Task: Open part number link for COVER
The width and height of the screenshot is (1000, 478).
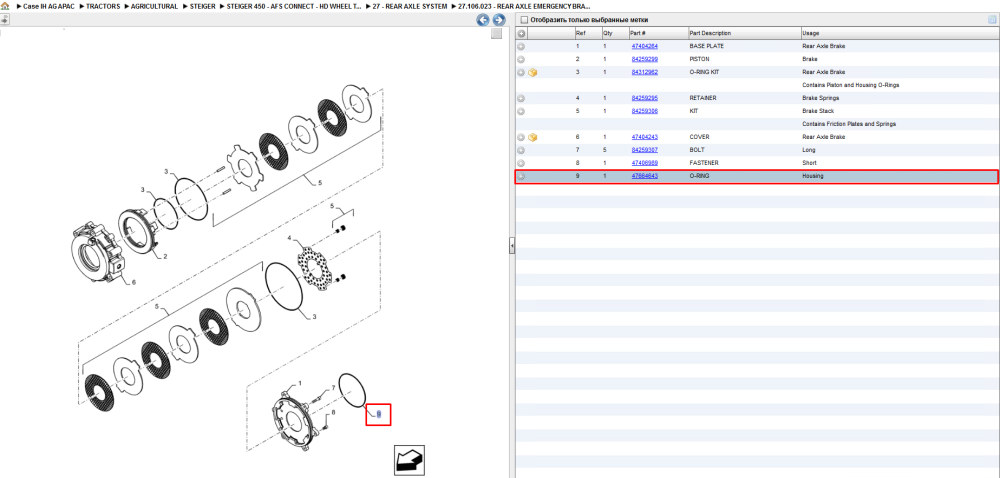Action: (644, 138)
